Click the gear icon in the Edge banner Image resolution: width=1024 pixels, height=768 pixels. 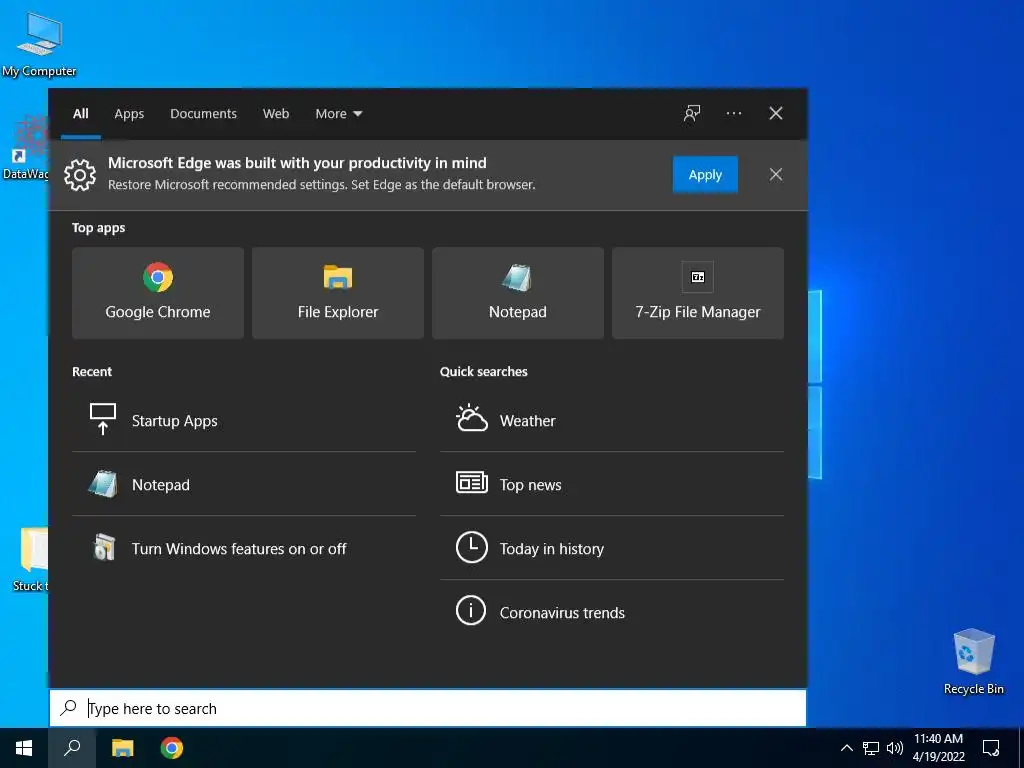tap(80, 174)
